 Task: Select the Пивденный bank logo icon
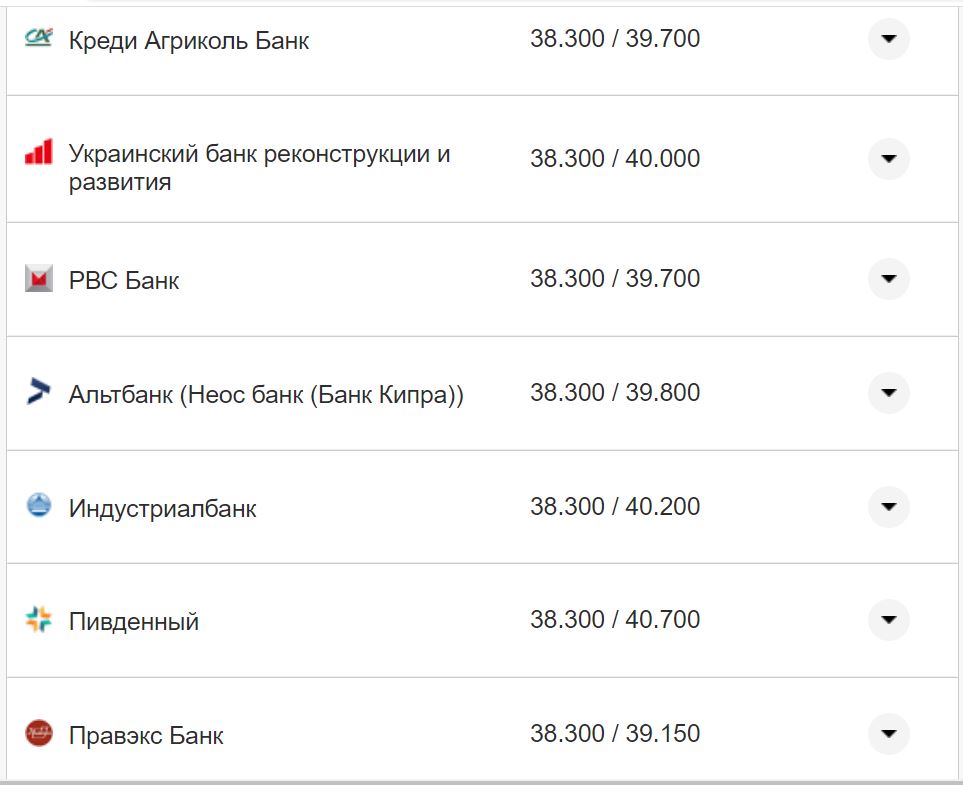[x=38, y=620]
